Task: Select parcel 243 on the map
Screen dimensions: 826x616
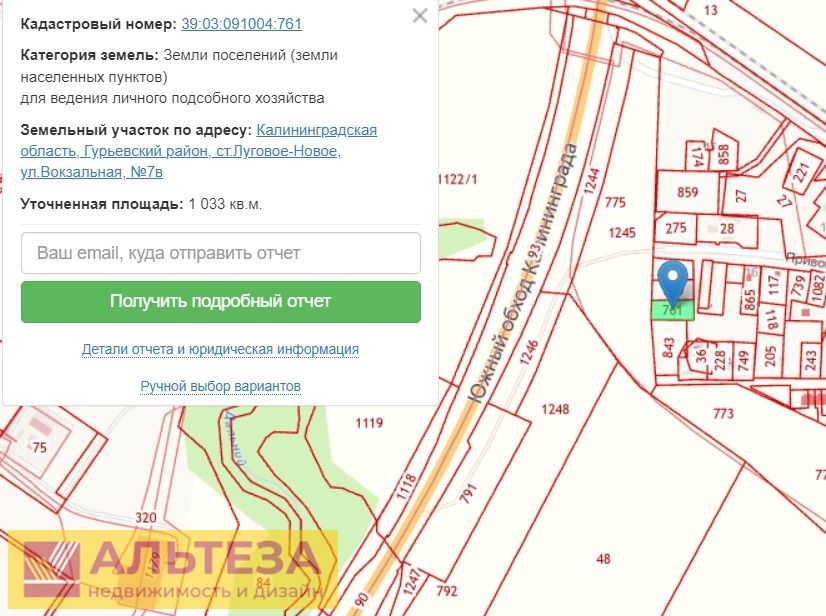Action: (811, 360)
